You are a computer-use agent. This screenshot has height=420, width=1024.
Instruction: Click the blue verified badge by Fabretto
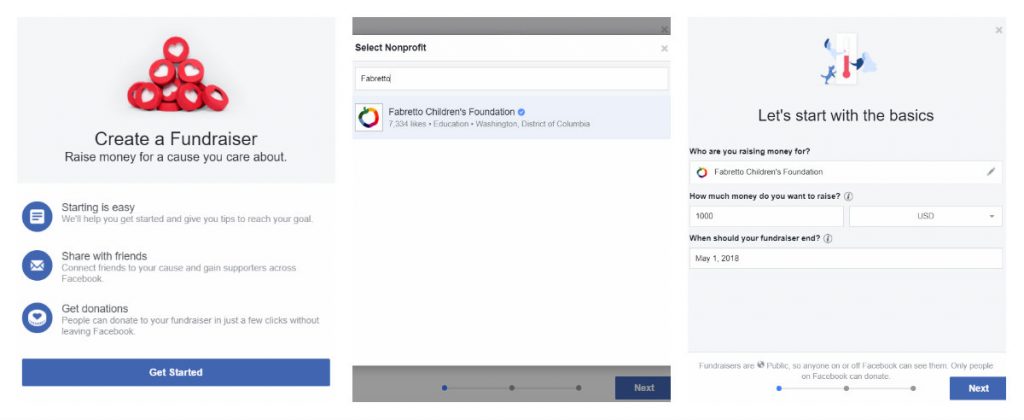pos(521,112)
